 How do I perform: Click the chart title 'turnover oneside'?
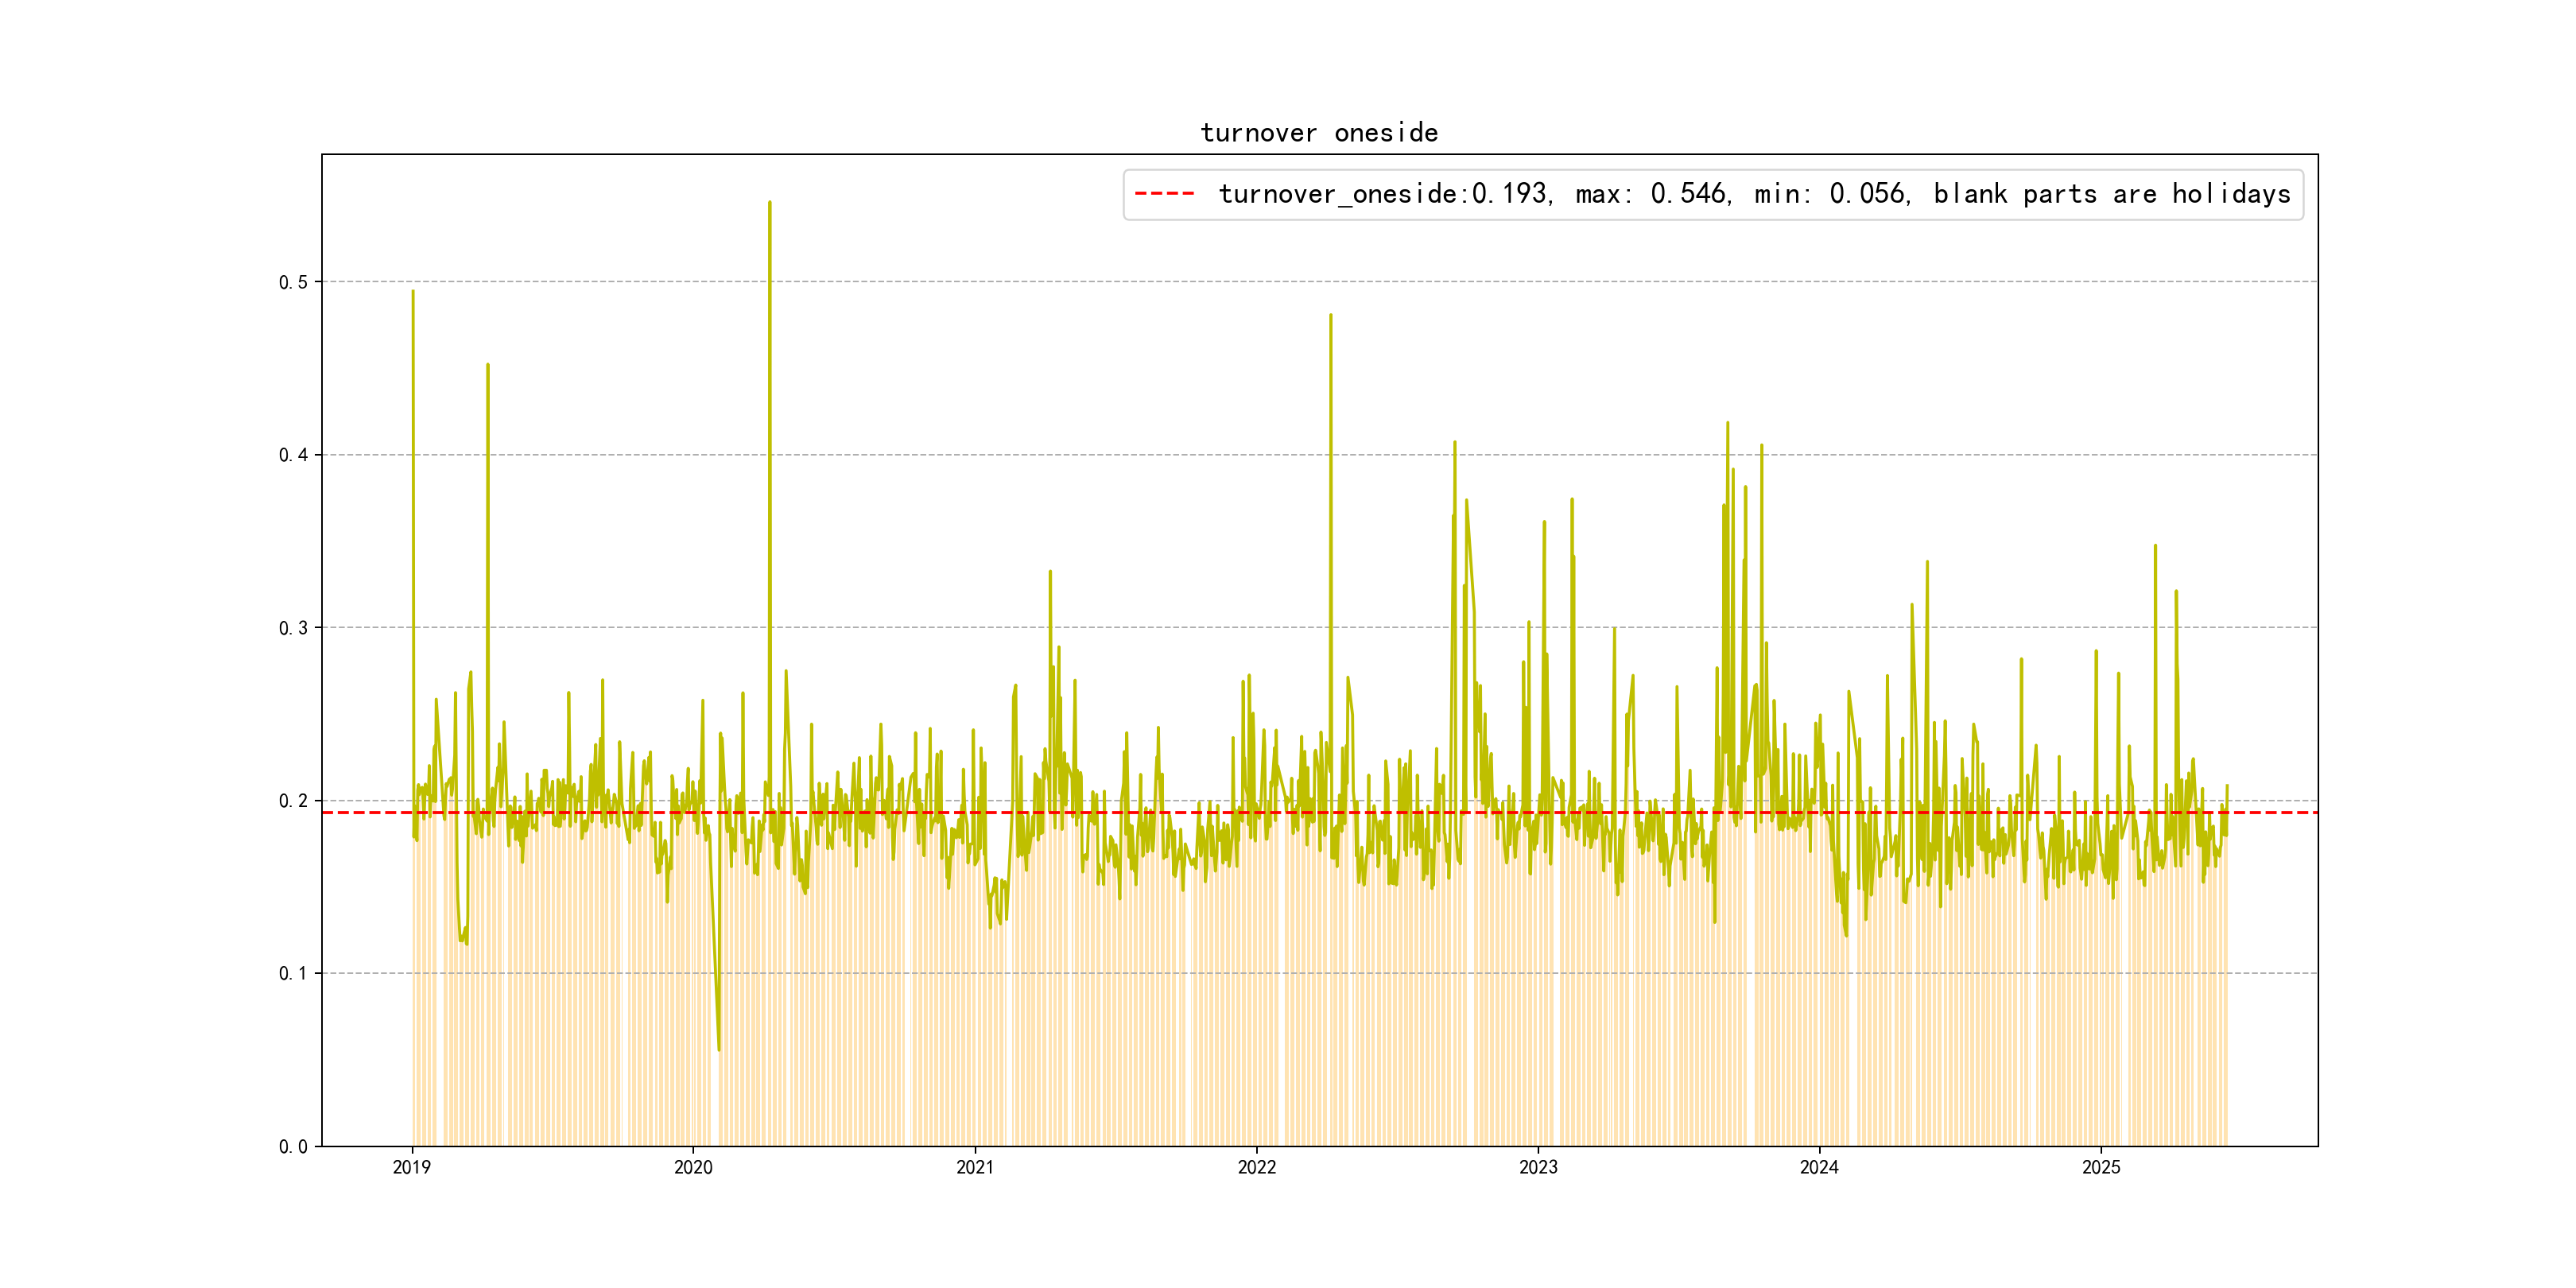1318,133
